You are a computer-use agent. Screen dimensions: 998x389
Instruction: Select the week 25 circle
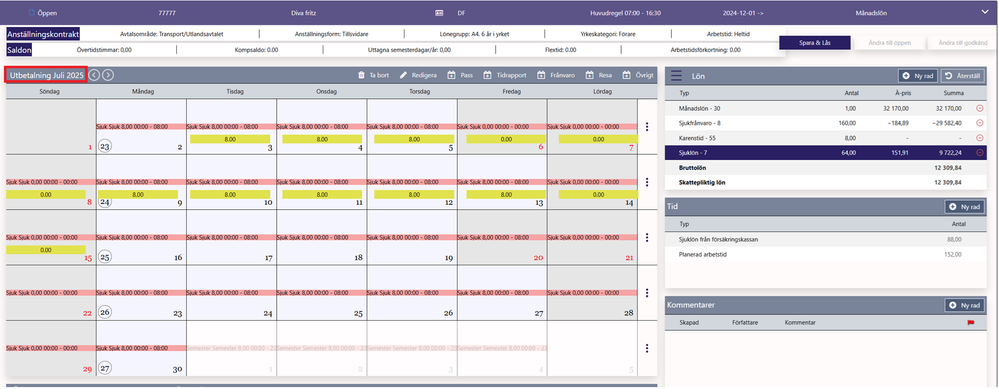click(x=105, y=257)
